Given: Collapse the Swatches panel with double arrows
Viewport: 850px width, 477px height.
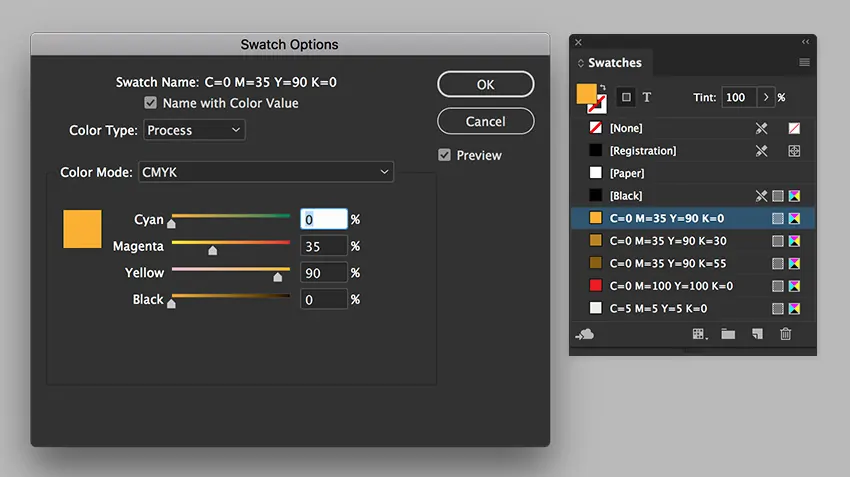Looking at the screenshot, I should [805, 42].
